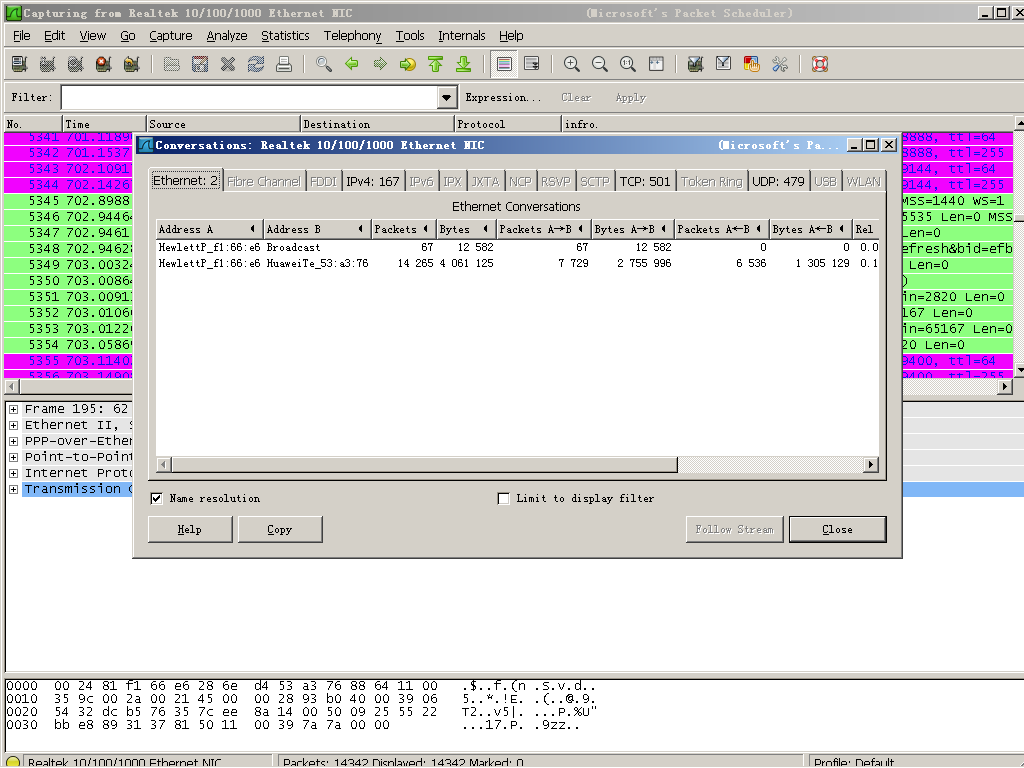The image size is (1024, 768).
Task: Open help lifebuoy toolbar icon
Action: (820, 64)
